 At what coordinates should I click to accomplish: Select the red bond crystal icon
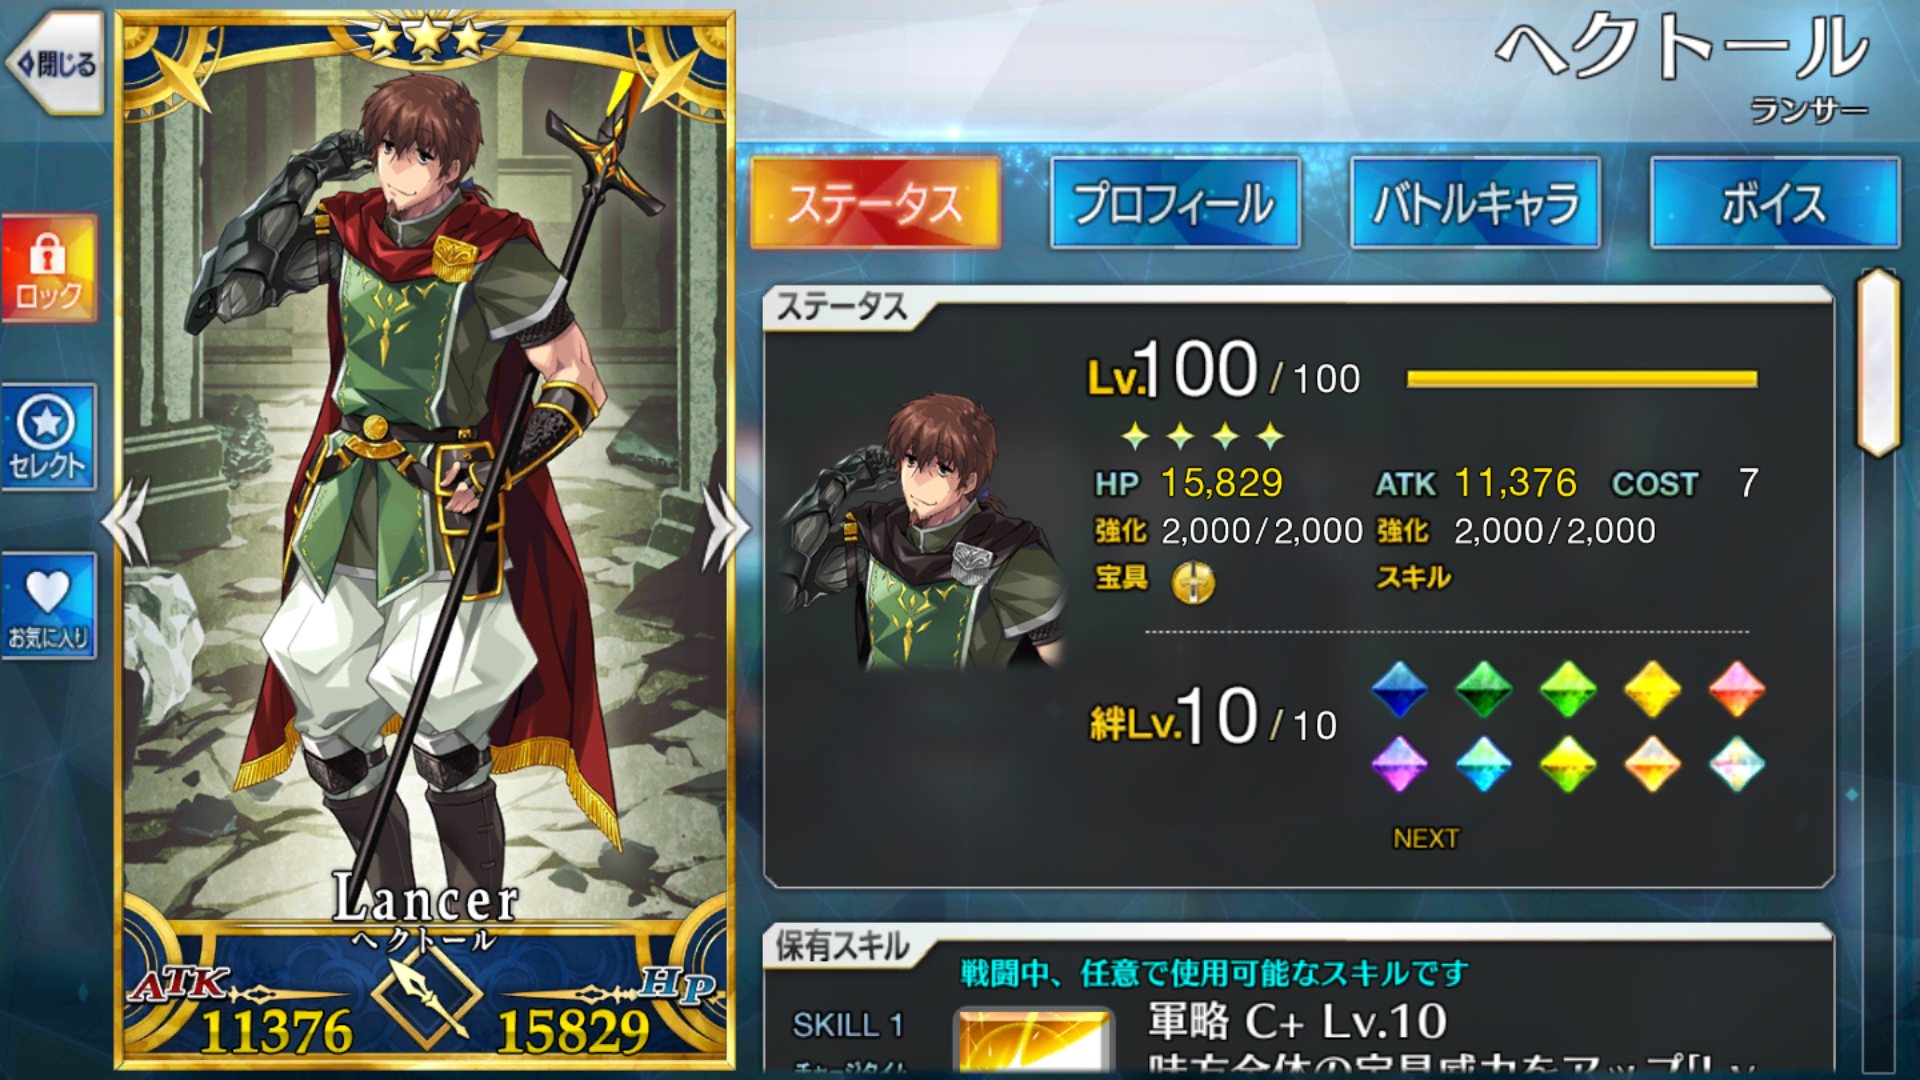[1736, 689]
